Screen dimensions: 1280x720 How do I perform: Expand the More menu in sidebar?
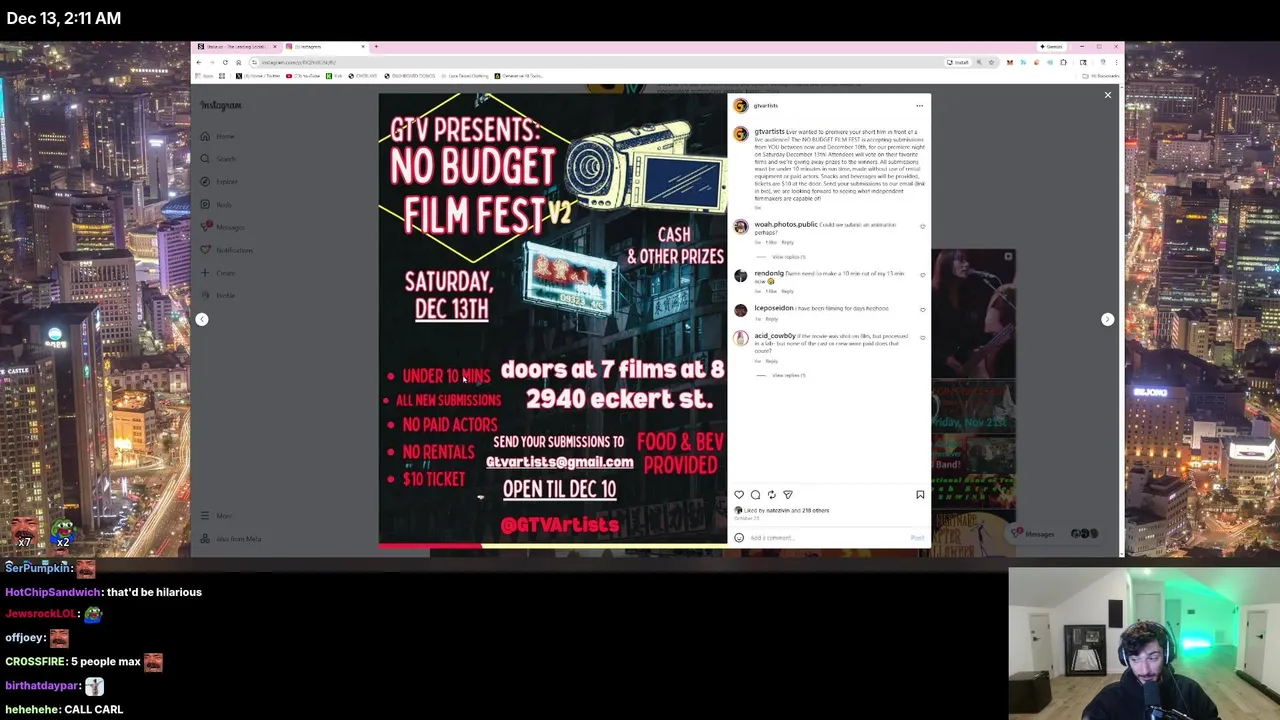(x=216, y=516)
